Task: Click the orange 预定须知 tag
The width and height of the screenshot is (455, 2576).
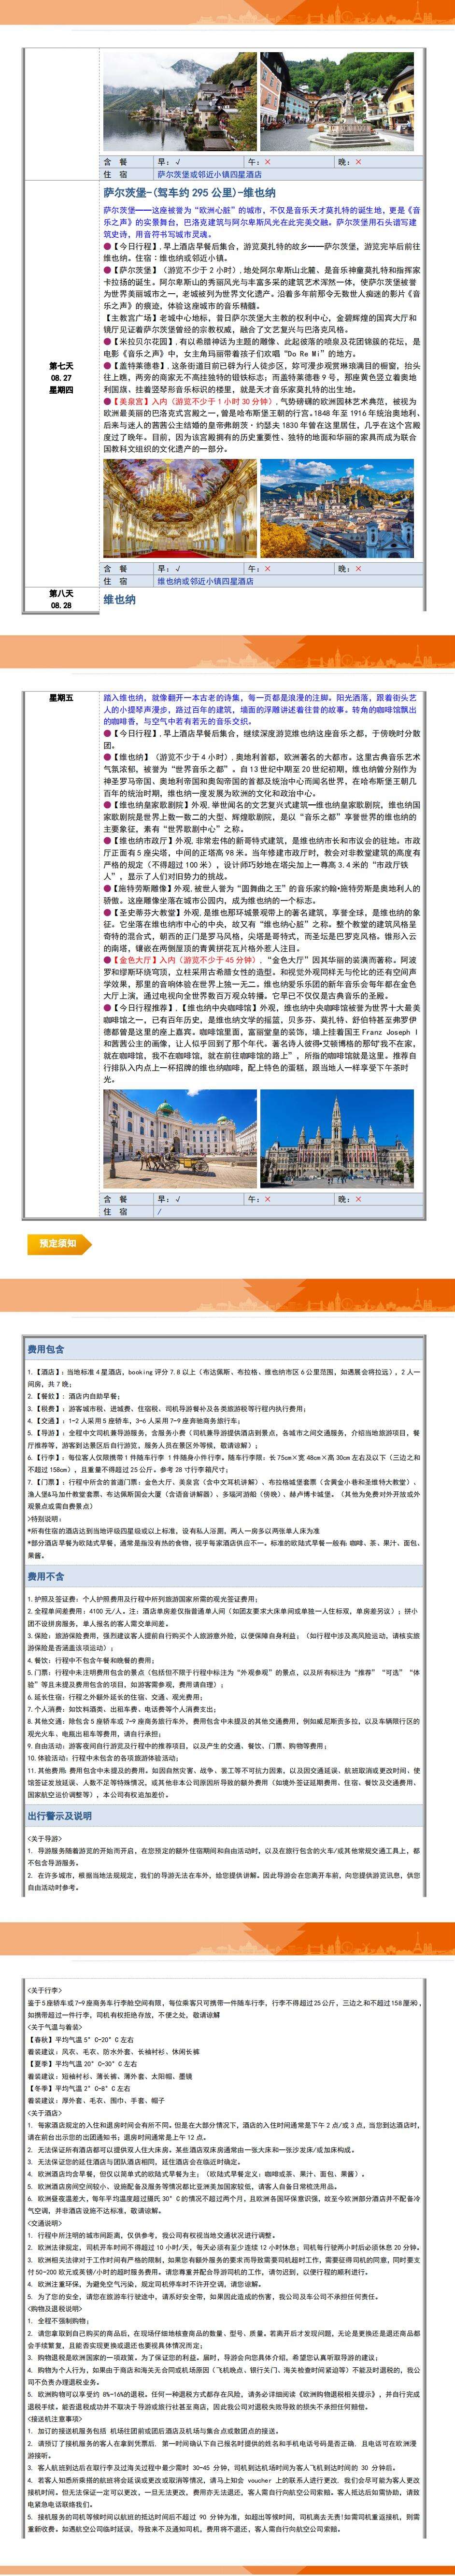Action: coord(59,1244)
